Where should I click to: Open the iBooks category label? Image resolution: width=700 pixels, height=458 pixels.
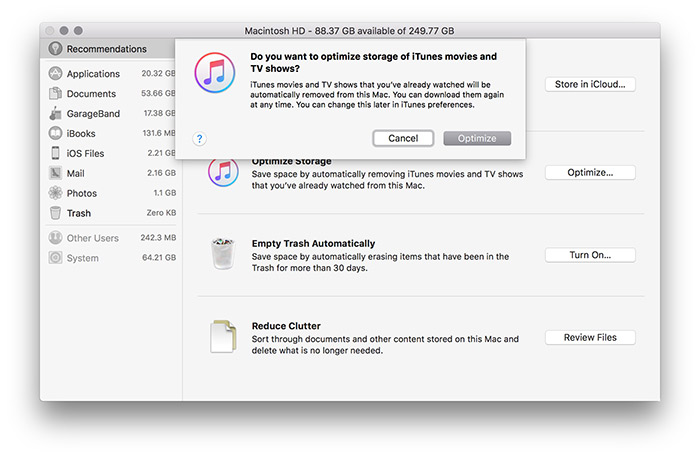(81, 133)
